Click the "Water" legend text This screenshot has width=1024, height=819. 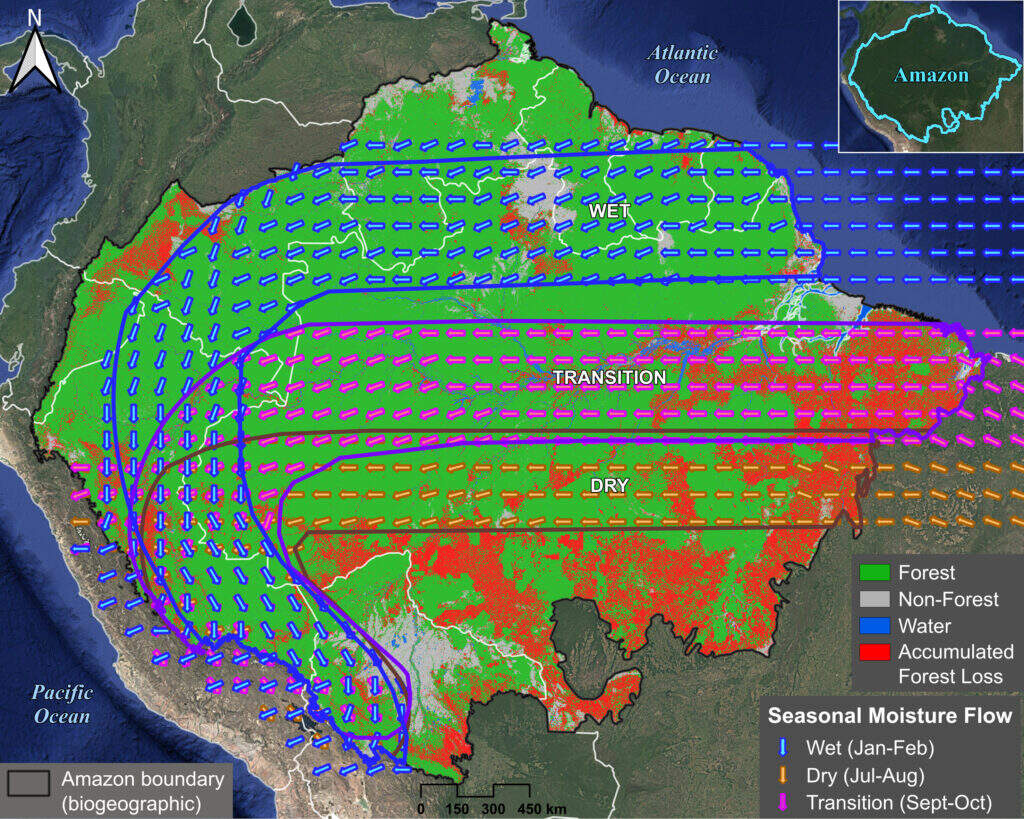coord(924,626)
